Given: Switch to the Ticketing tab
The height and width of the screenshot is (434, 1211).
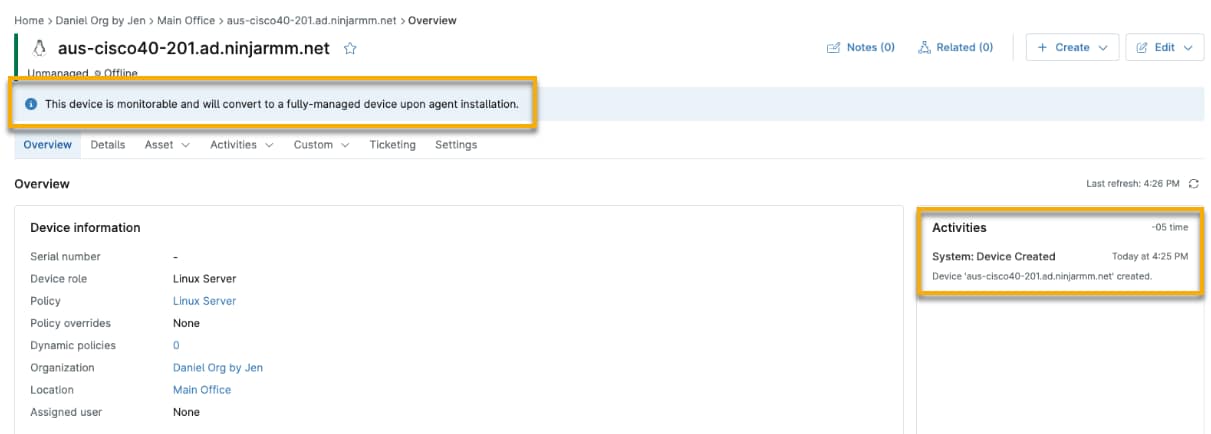Looking at the screenshot, I should click(x=392, y=145).
